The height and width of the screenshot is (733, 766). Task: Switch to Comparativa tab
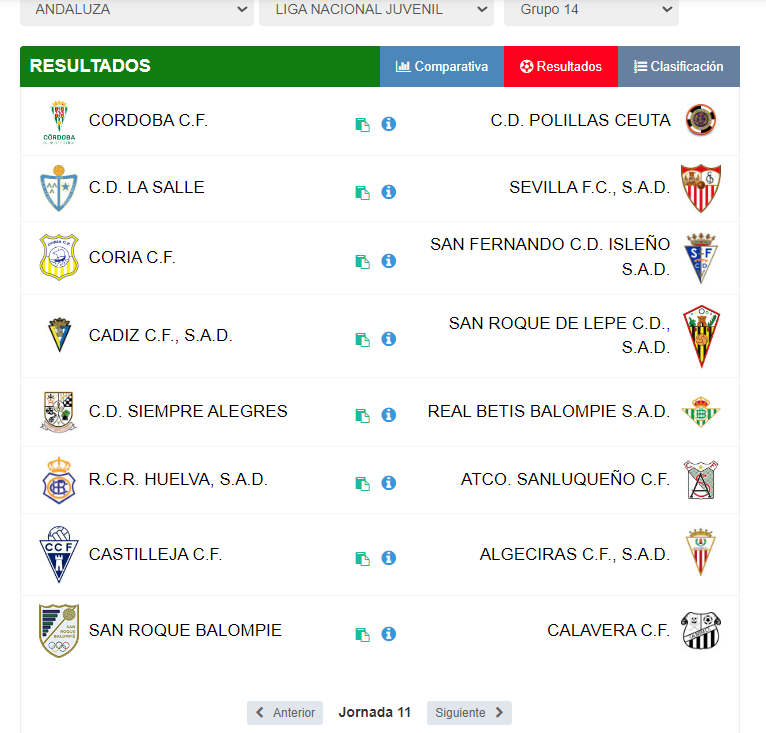click(x=442, y=66)
